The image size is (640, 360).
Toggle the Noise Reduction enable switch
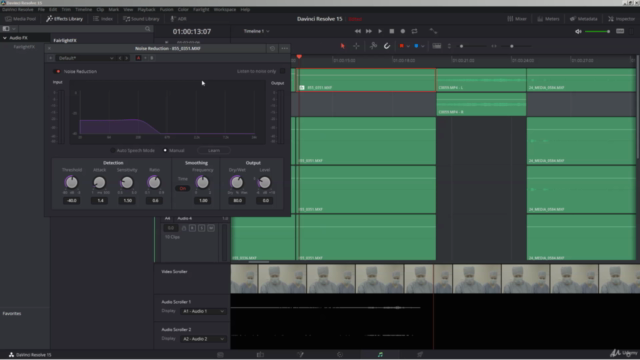(57, 71)
